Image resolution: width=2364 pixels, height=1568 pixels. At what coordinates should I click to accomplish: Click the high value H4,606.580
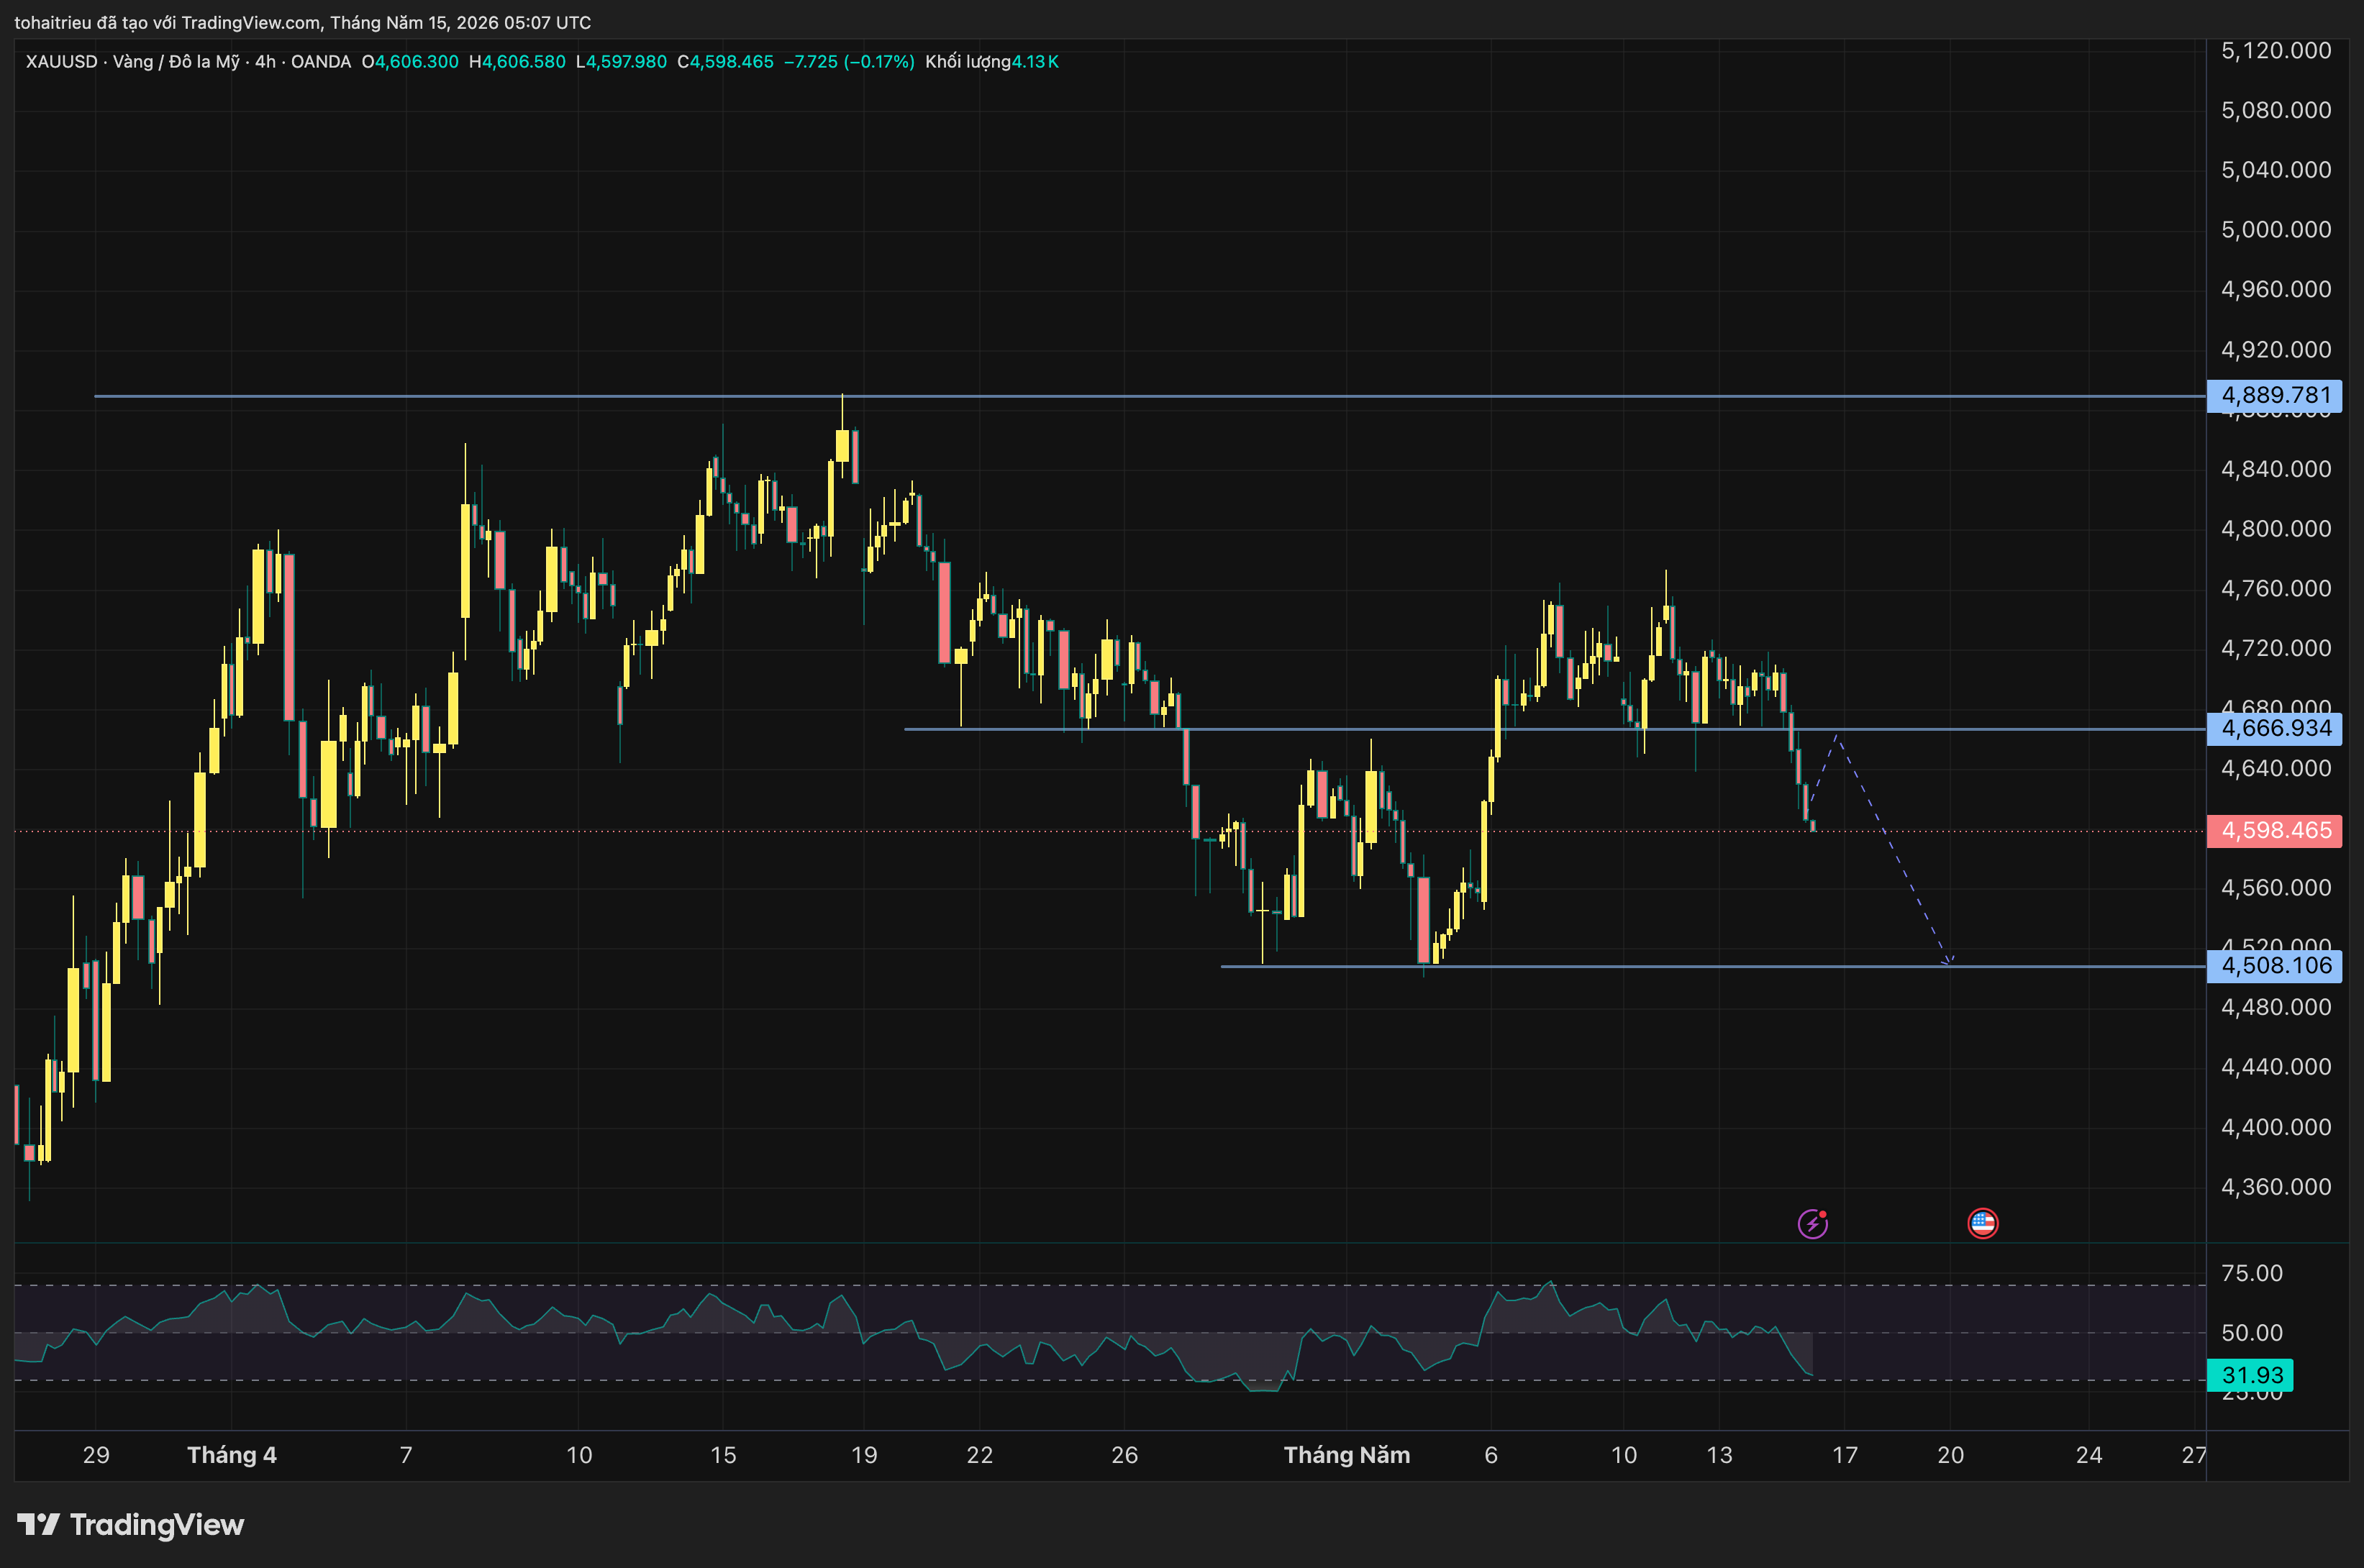tap(517, 62)
